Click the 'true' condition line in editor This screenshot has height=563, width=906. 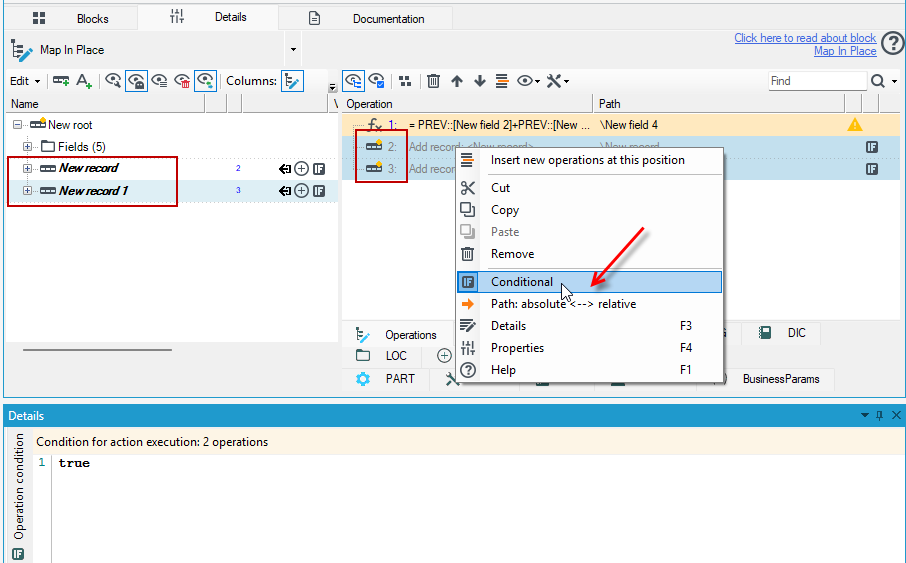(74, 463)
